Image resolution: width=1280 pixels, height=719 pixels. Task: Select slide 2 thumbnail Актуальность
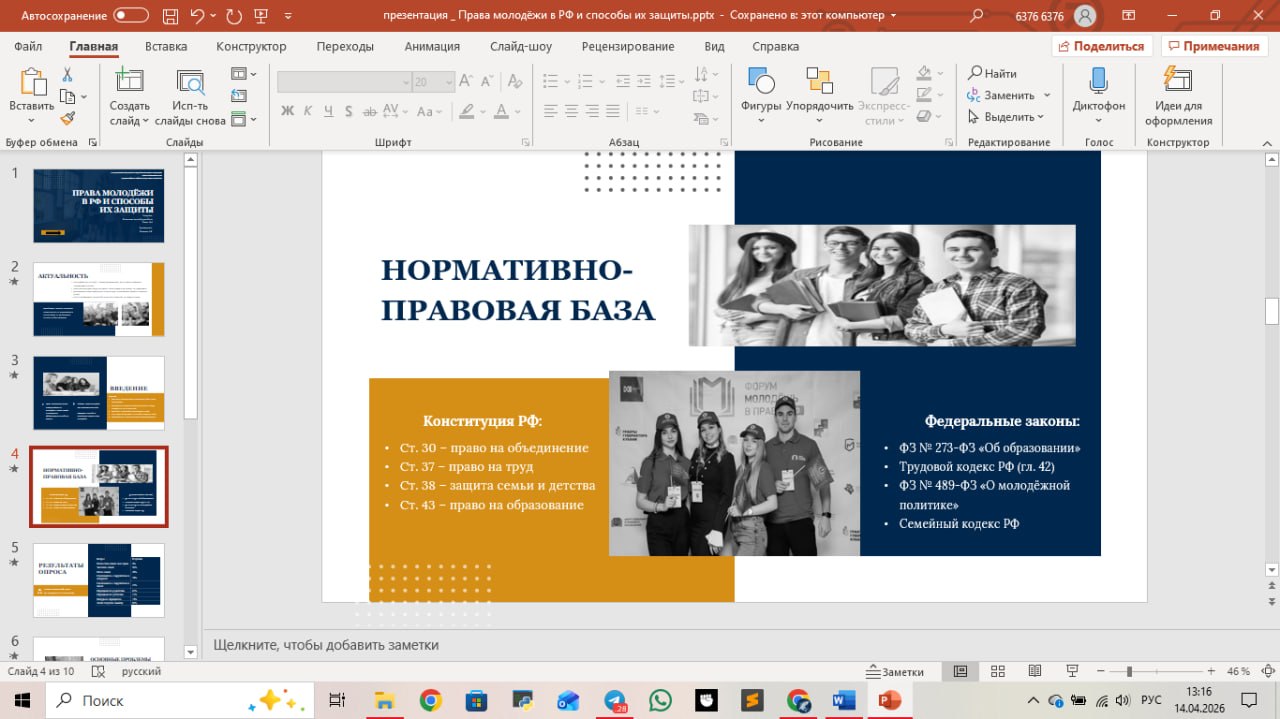coord(99,299)
